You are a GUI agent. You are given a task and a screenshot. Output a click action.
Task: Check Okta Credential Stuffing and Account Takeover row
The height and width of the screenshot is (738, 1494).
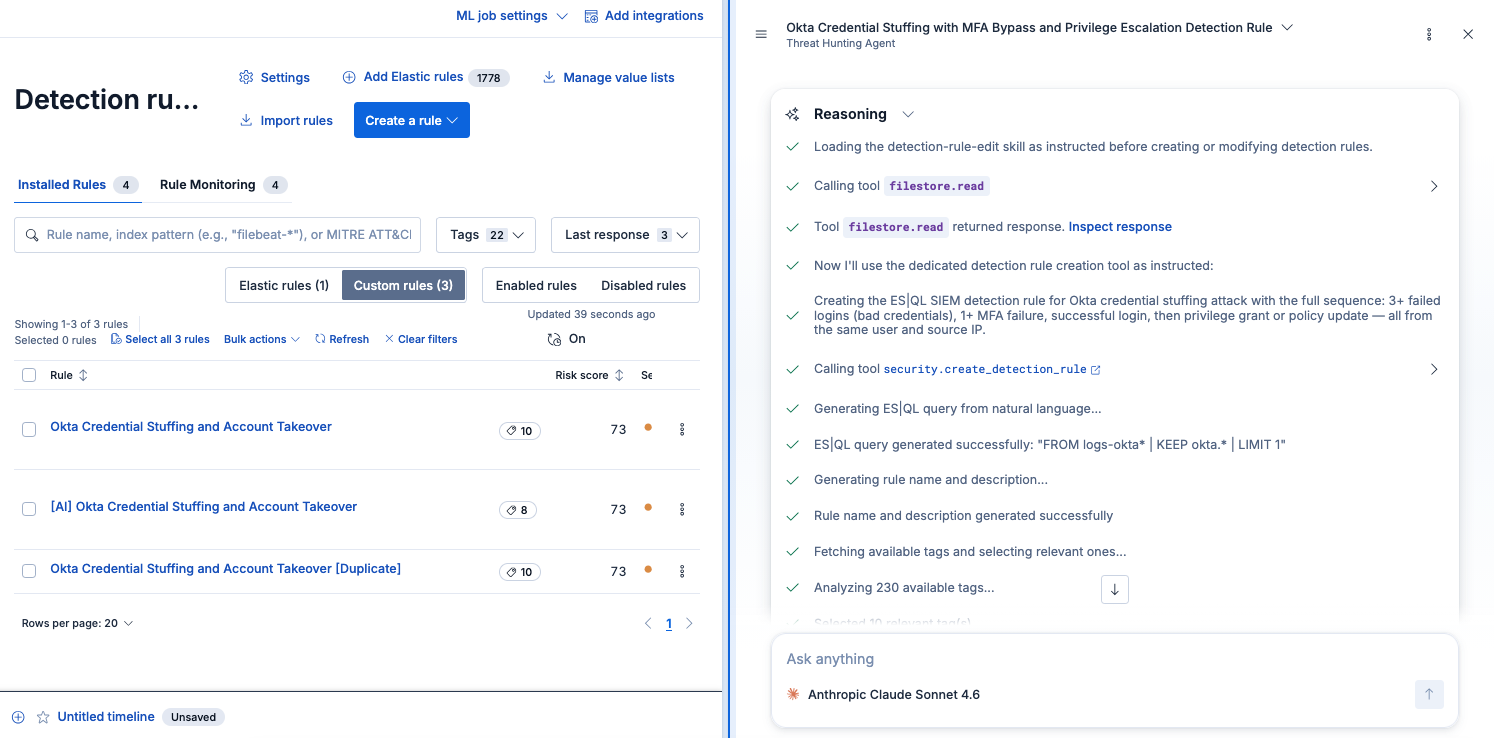point(29,429)
